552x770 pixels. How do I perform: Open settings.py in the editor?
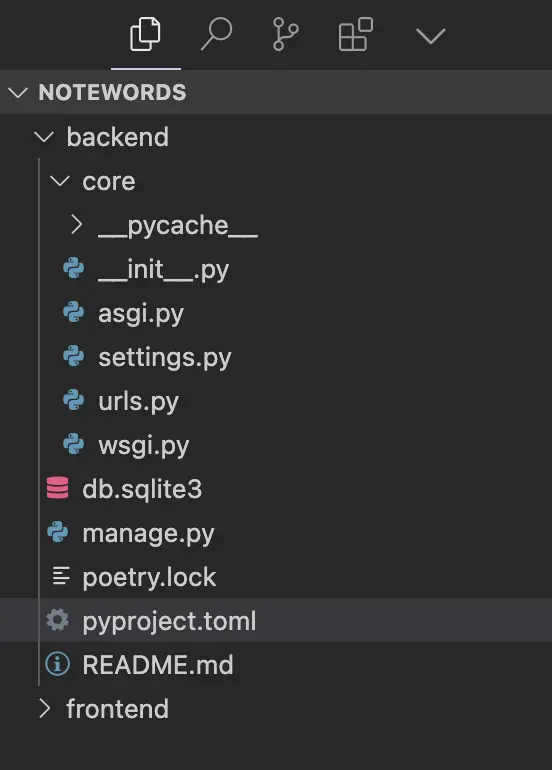pos(276,357)
